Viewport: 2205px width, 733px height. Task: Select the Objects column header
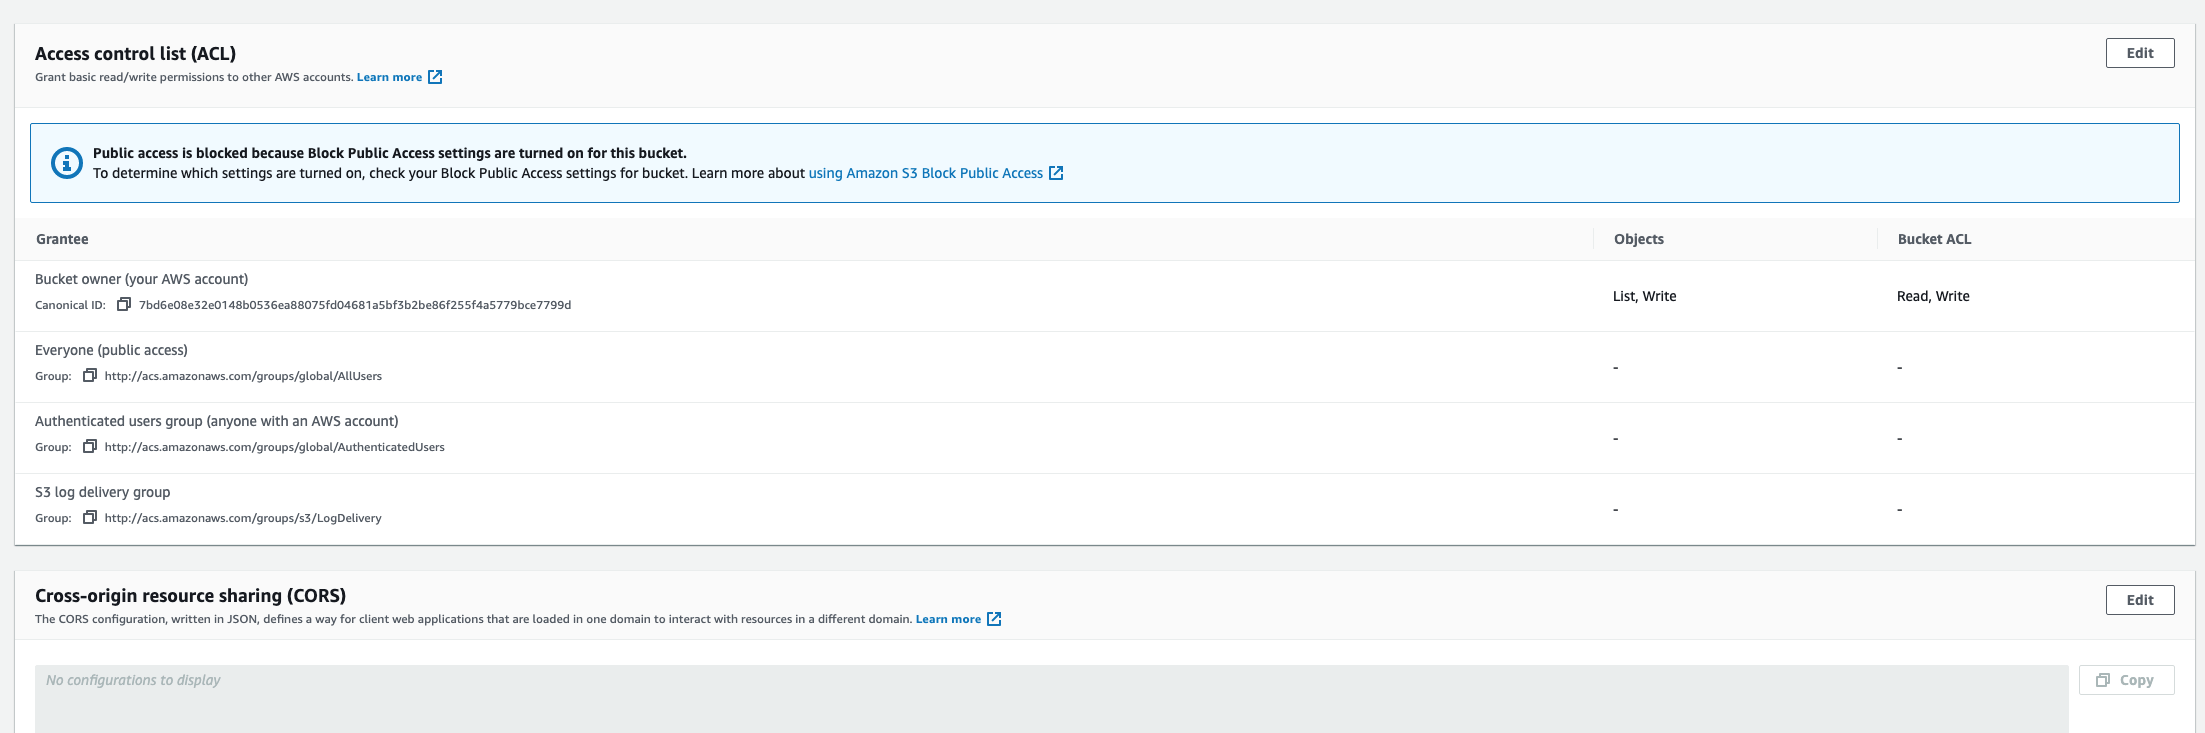pos(1639,239)
